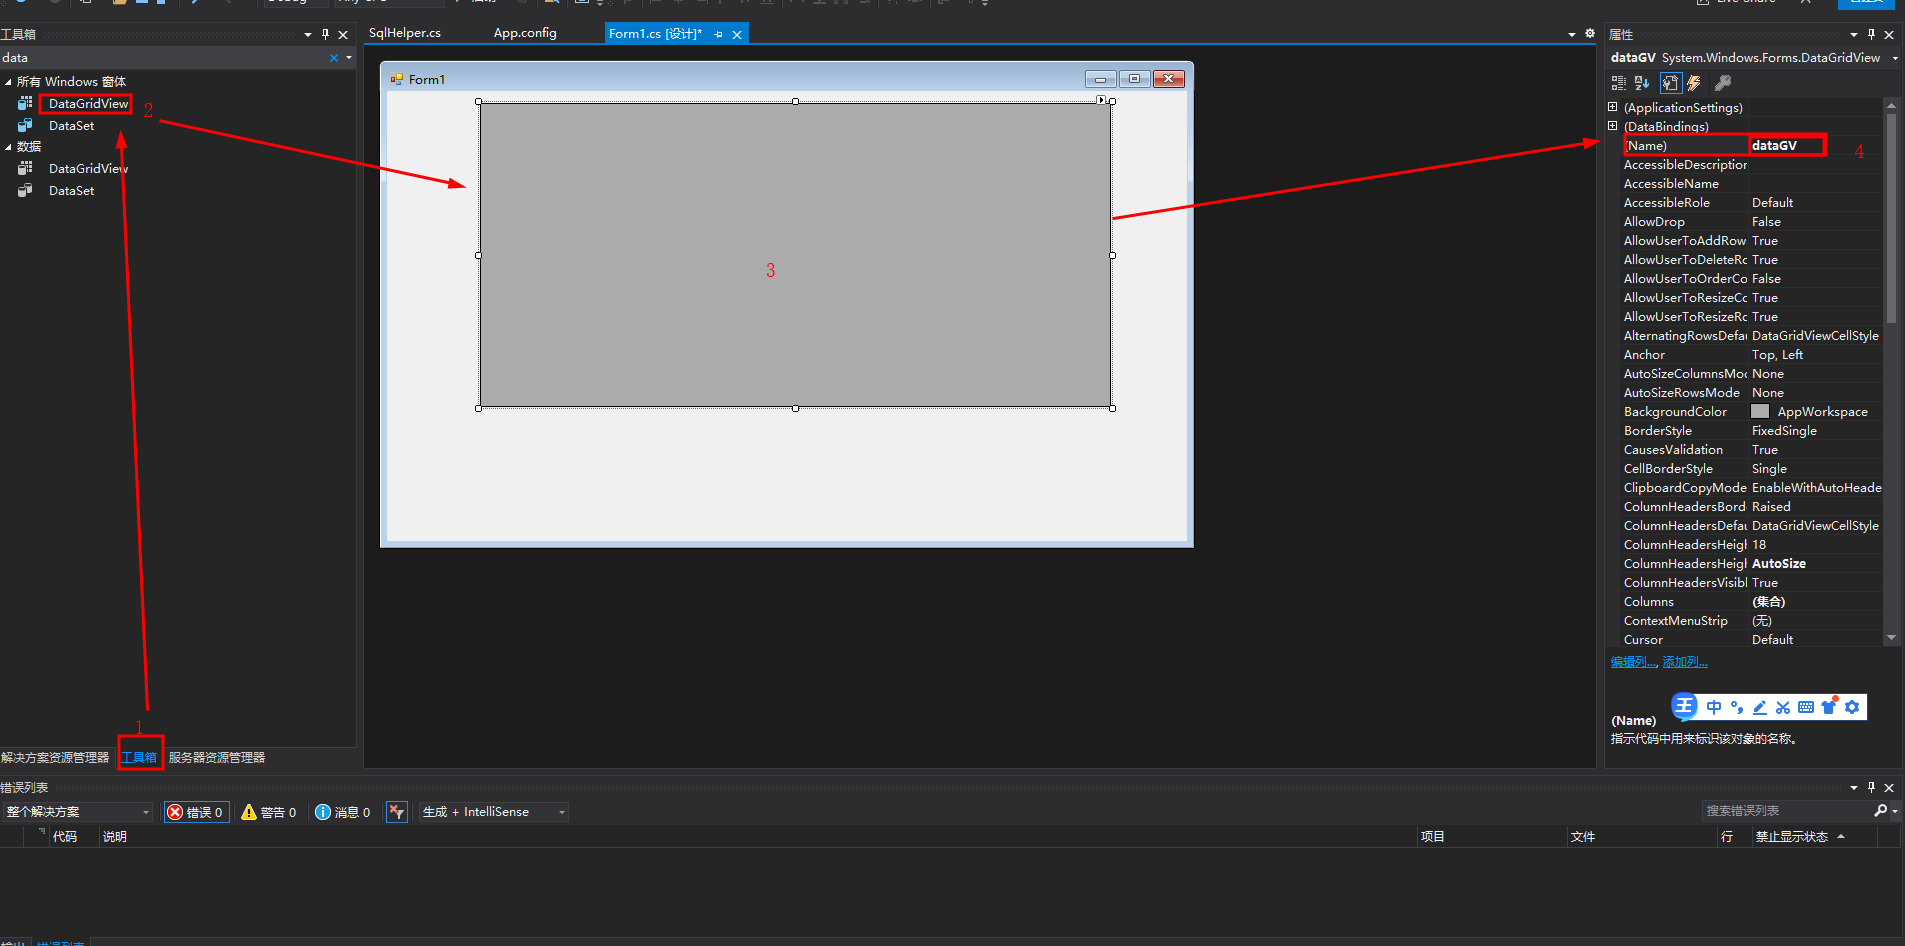The height and width of the screenshot is (946, 1905).
Task: Select DataSet under 所有 Windows 窗体
Action: click(x=71, y=126)
